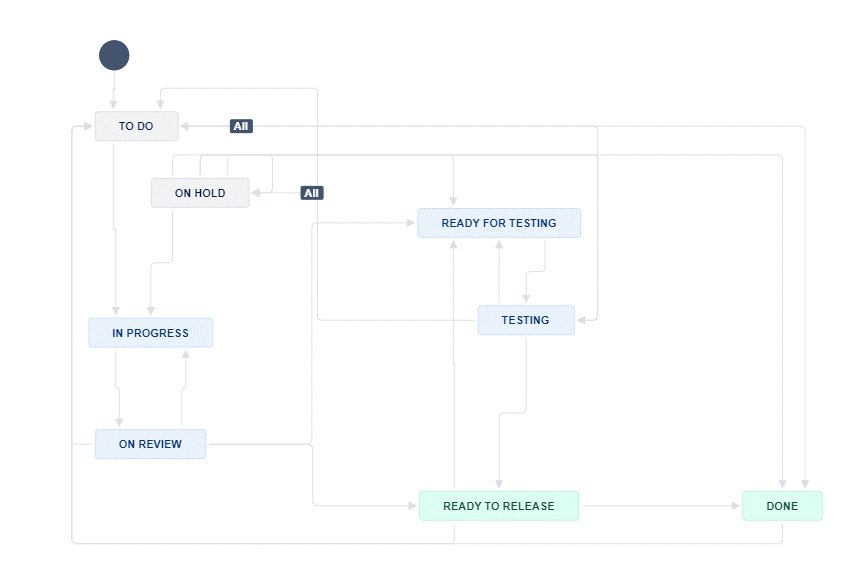Image resolution: width=861 pixels, height=586 pixels.
Task: Select the arrow from READY TO RELEASE to DONE
Action: [x=660, y=506]
